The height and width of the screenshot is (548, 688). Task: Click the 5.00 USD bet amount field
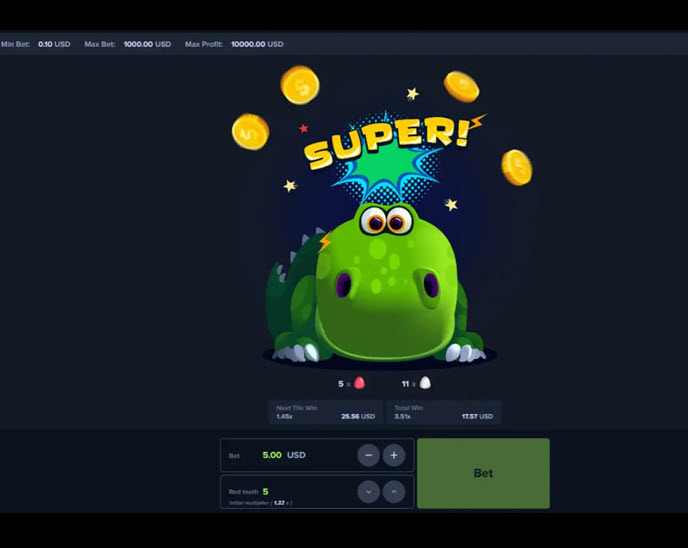click(x=283, y=455)
